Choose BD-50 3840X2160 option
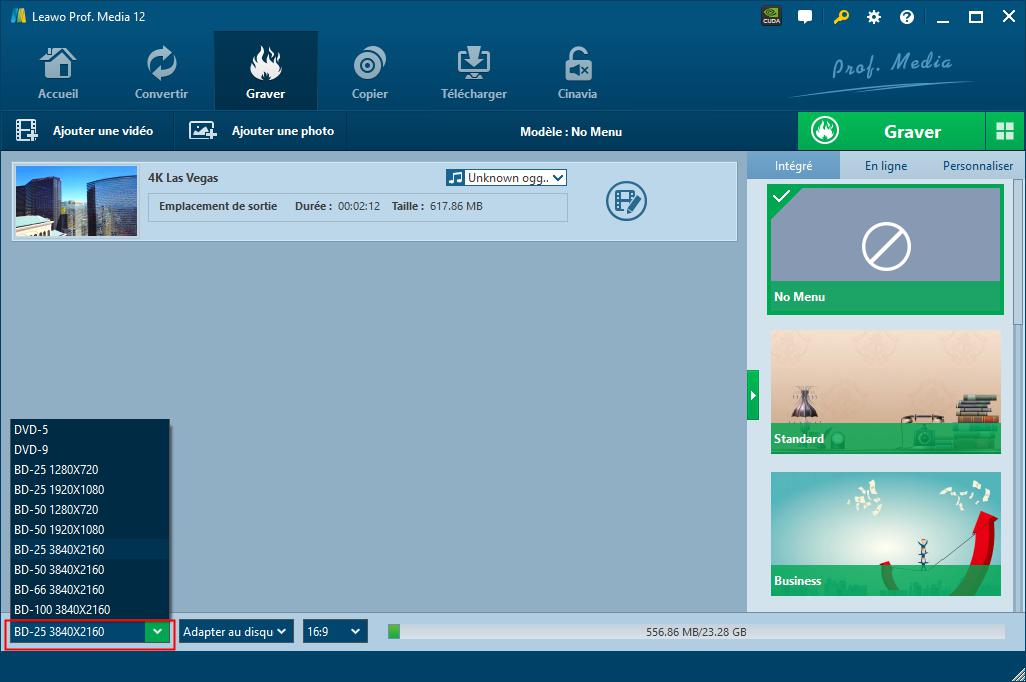This screenshot has height=682, width=1026. (90, 569)
